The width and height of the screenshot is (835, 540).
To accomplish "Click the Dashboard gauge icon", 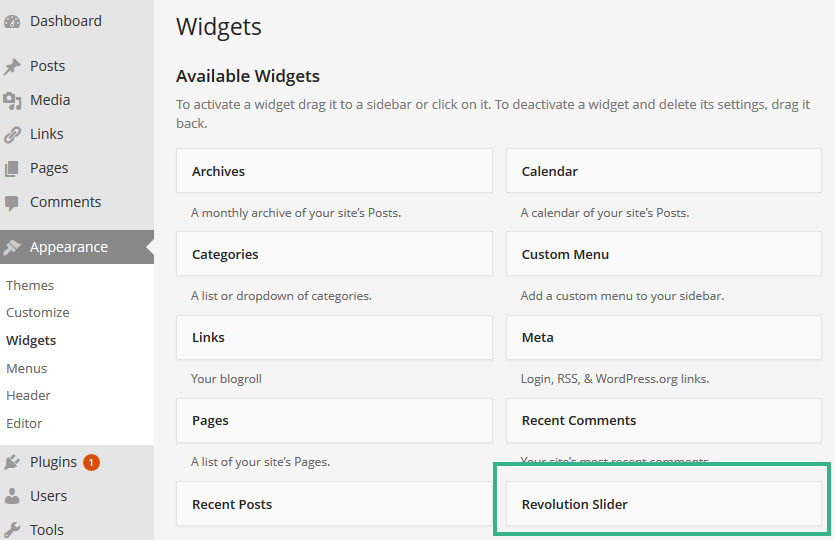I will [12, 21].
